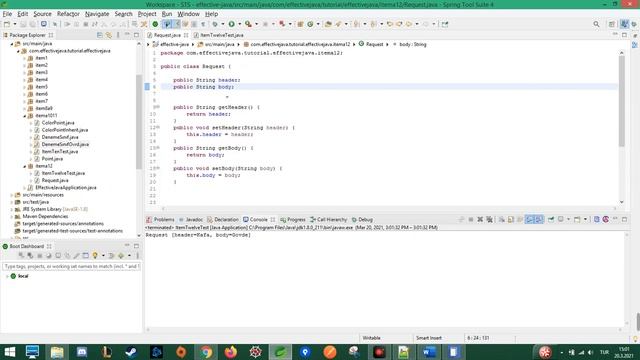Viewport: 640px width, 360px height.
Task: Click the editor vertical scrollbar
Action: [621, 102]
